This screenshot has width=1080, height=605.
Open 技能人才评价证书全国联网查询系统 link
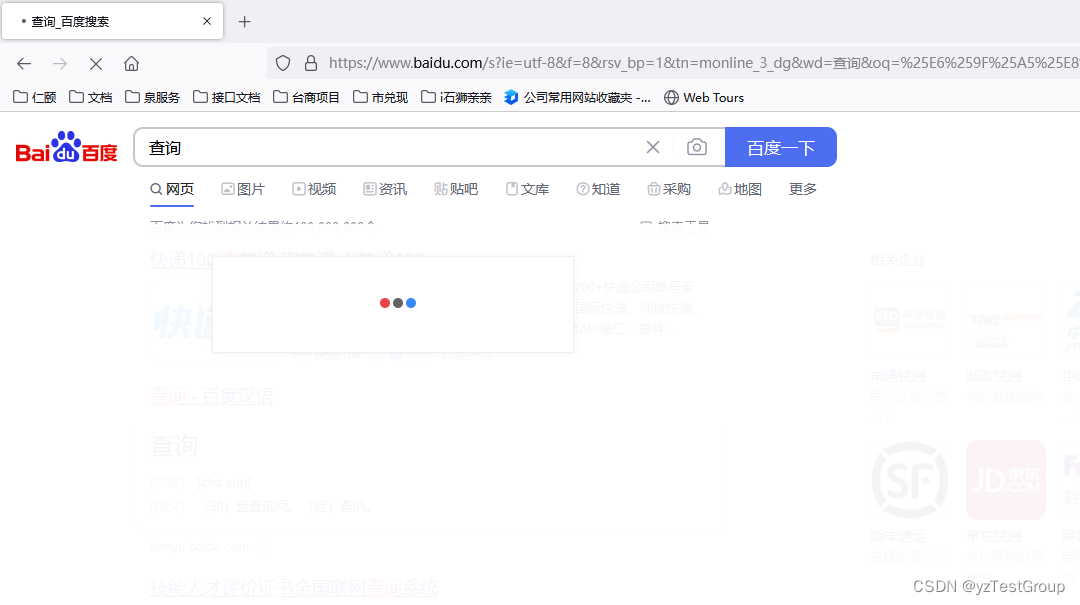click(294, 588)
